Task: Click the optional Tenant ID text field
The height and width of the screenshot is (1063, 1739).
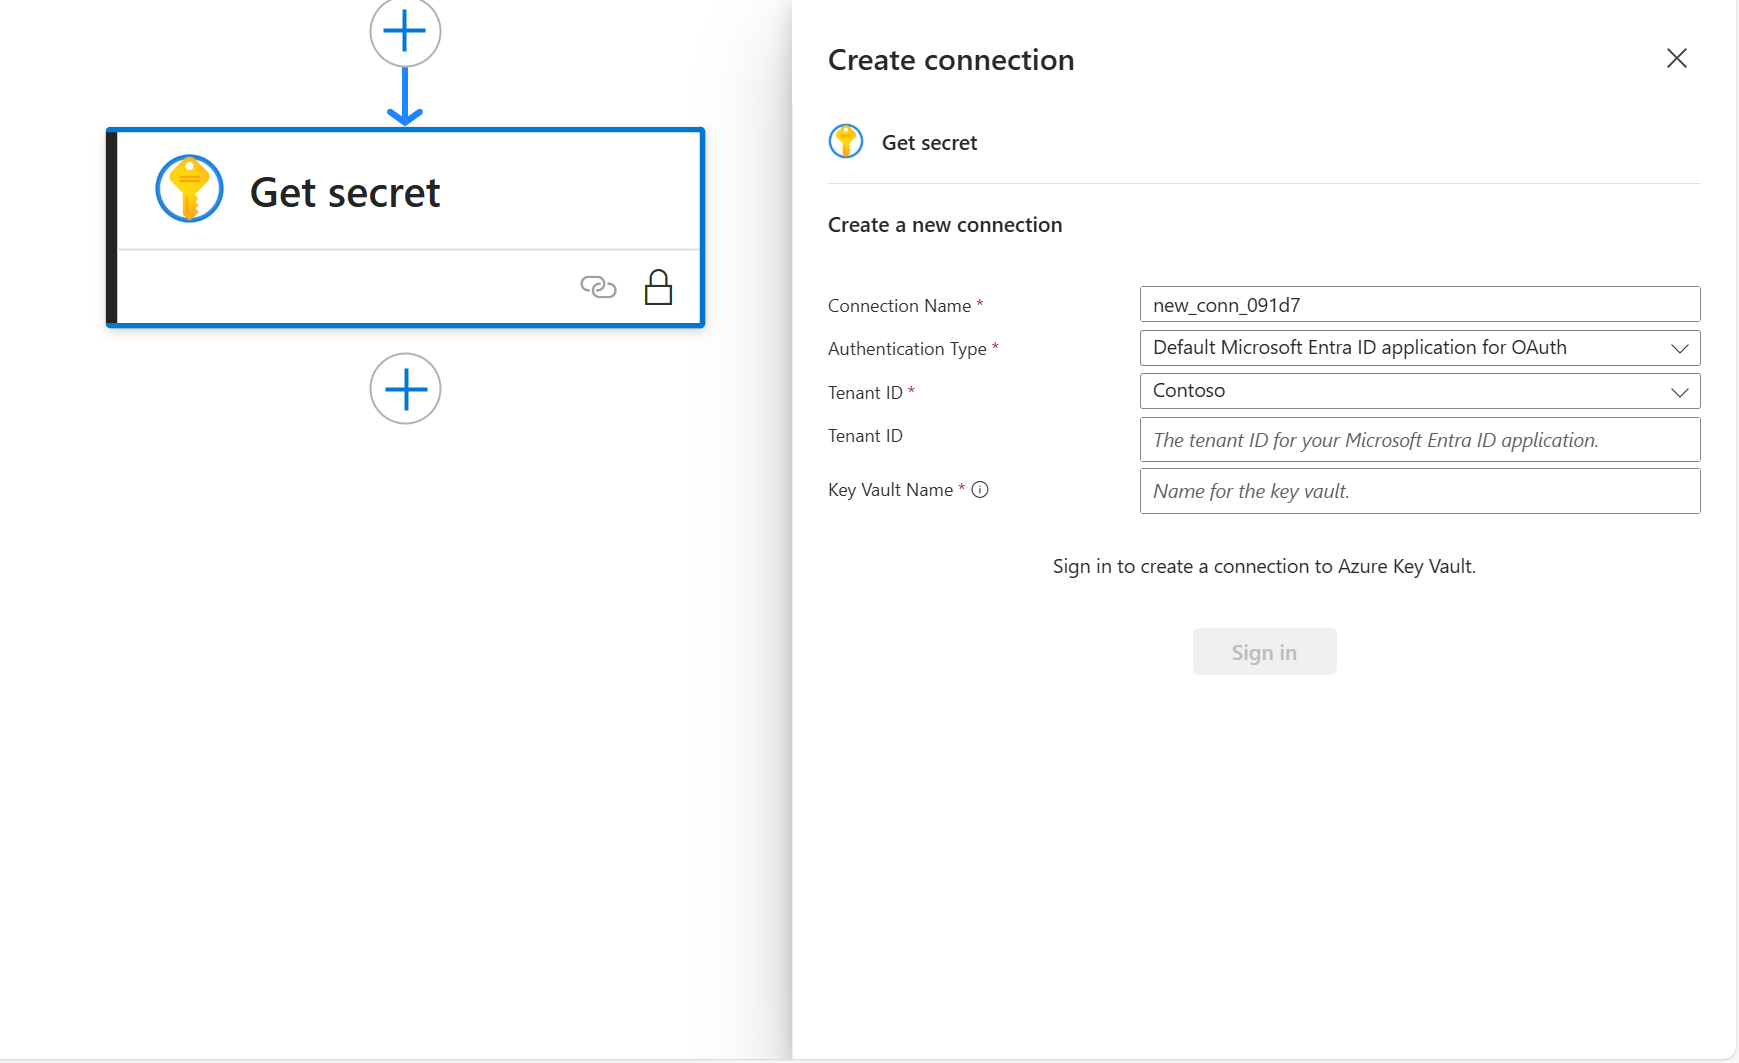Action: [x=1420, y=440]
